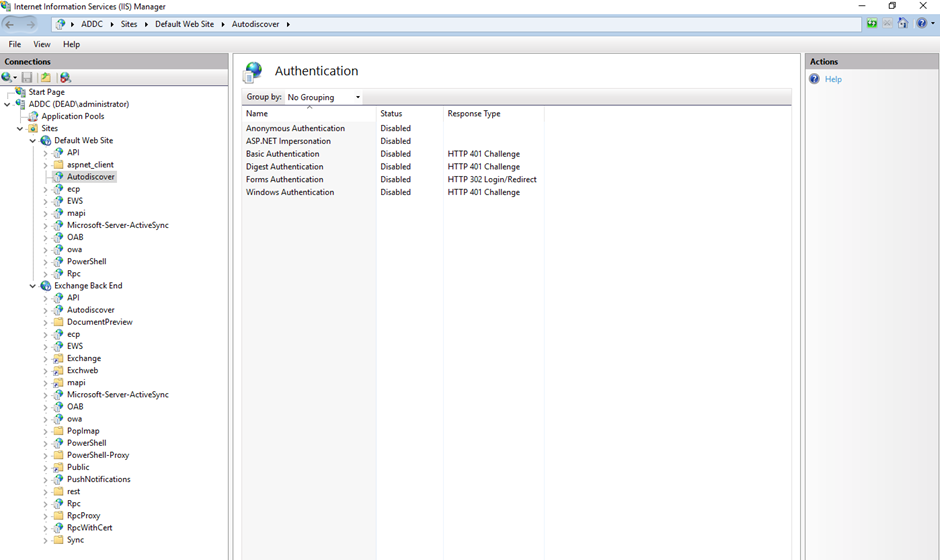940x560 pixels.
Task: Click the Create New Connection globe icon
Action: click(x=8, y=77)
